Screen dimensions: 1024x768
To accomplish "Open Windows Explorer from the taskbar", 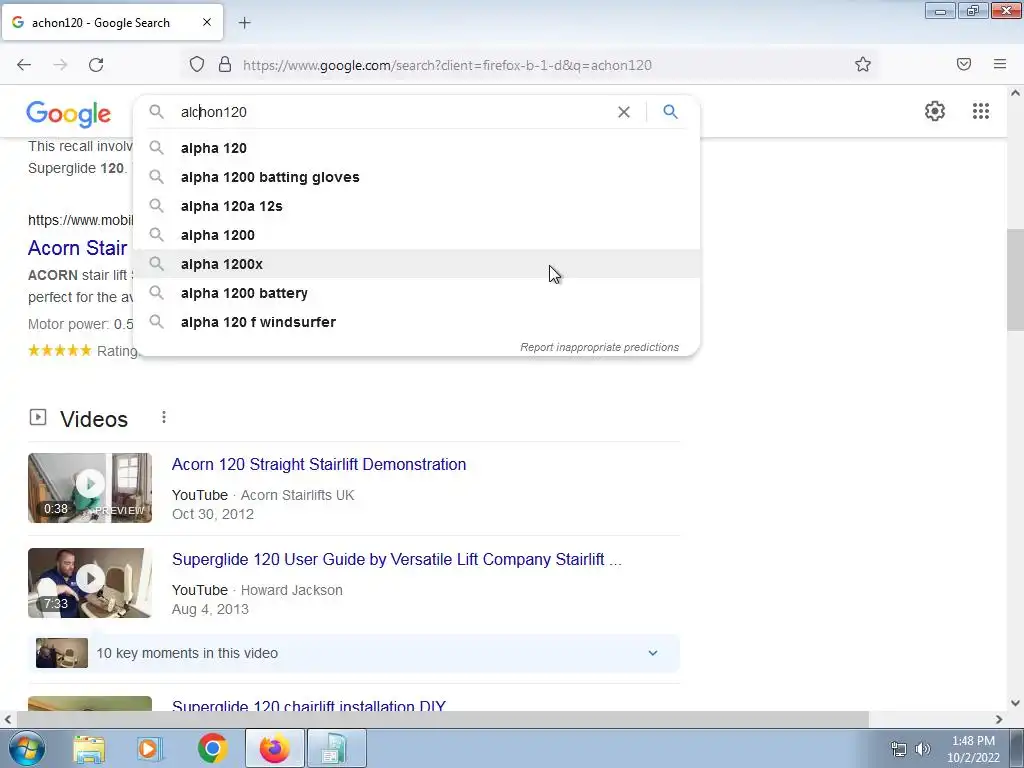I will (x=89, y=749).
